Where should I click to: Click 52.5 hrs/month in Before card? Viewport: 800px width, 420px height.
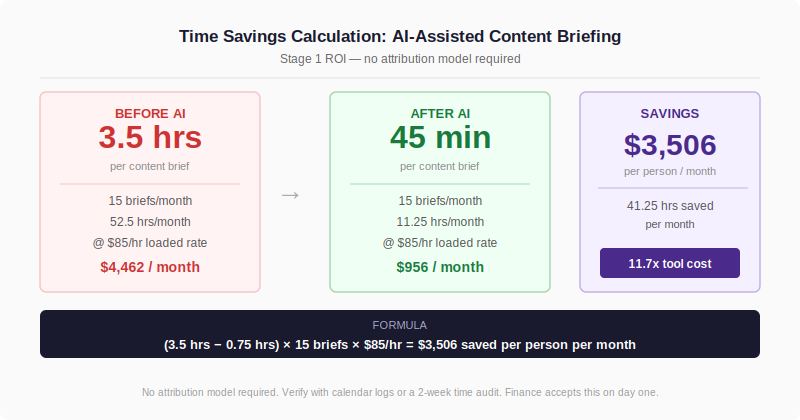[x=150, y=221]
